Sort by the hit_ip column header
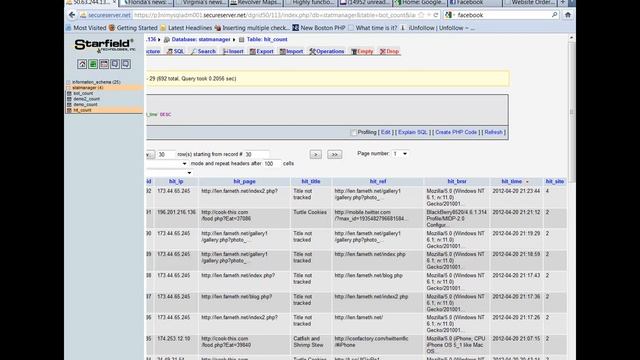 pos(176,181)
